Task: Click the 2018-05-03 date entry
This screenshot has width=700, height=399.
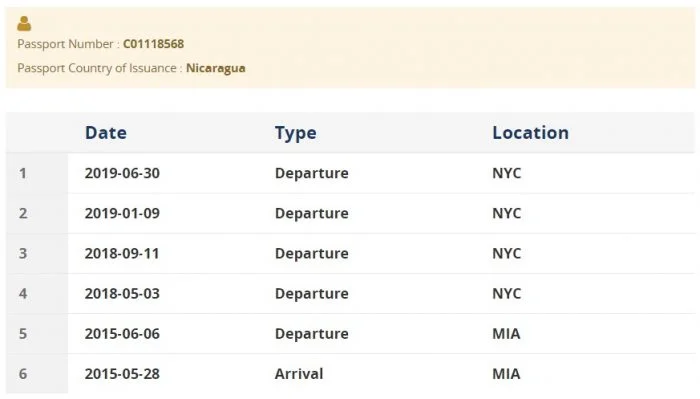Action: click(122, 294)
